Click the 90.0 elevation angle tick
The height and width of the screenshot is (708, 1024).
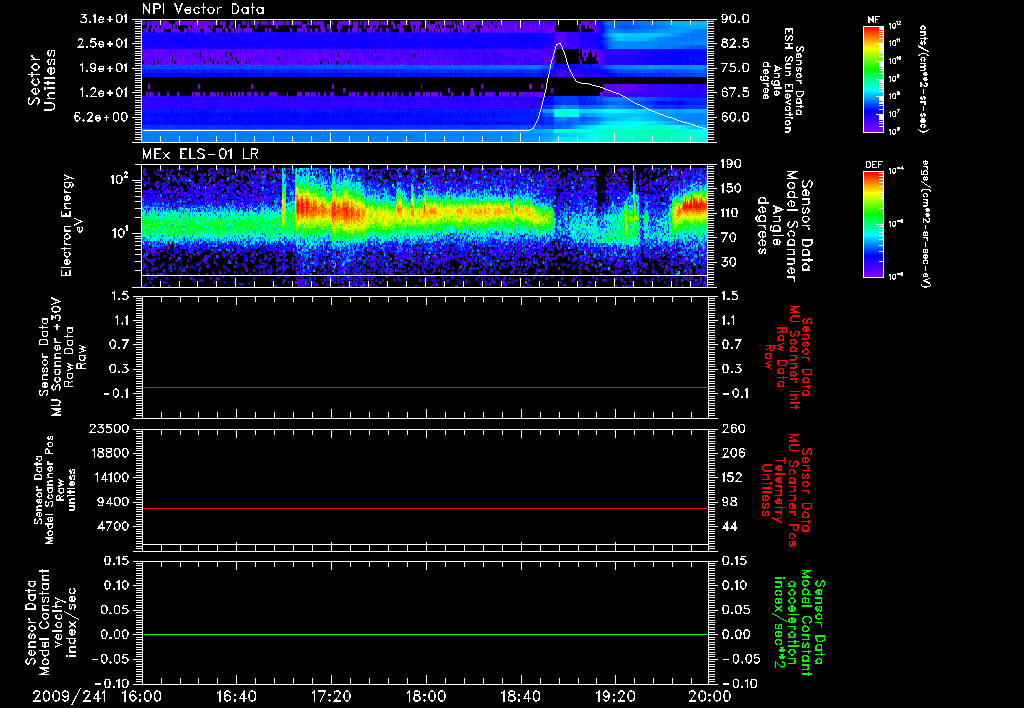735,19
